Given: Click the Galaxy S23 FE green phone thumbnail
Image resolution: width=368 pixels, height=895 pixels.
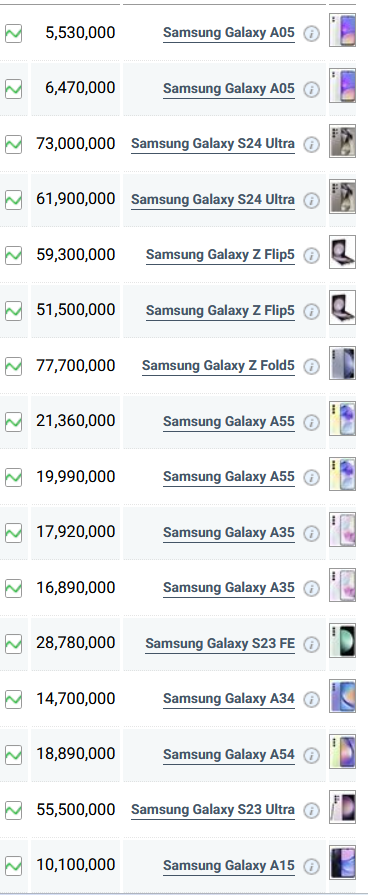Looking at the screenshot, I should point(342,640).
